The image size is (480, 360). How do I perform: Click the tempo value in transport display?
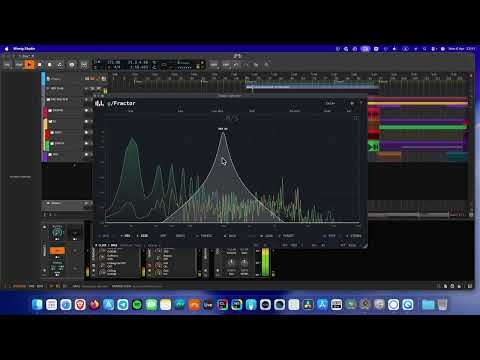[114, 62]
